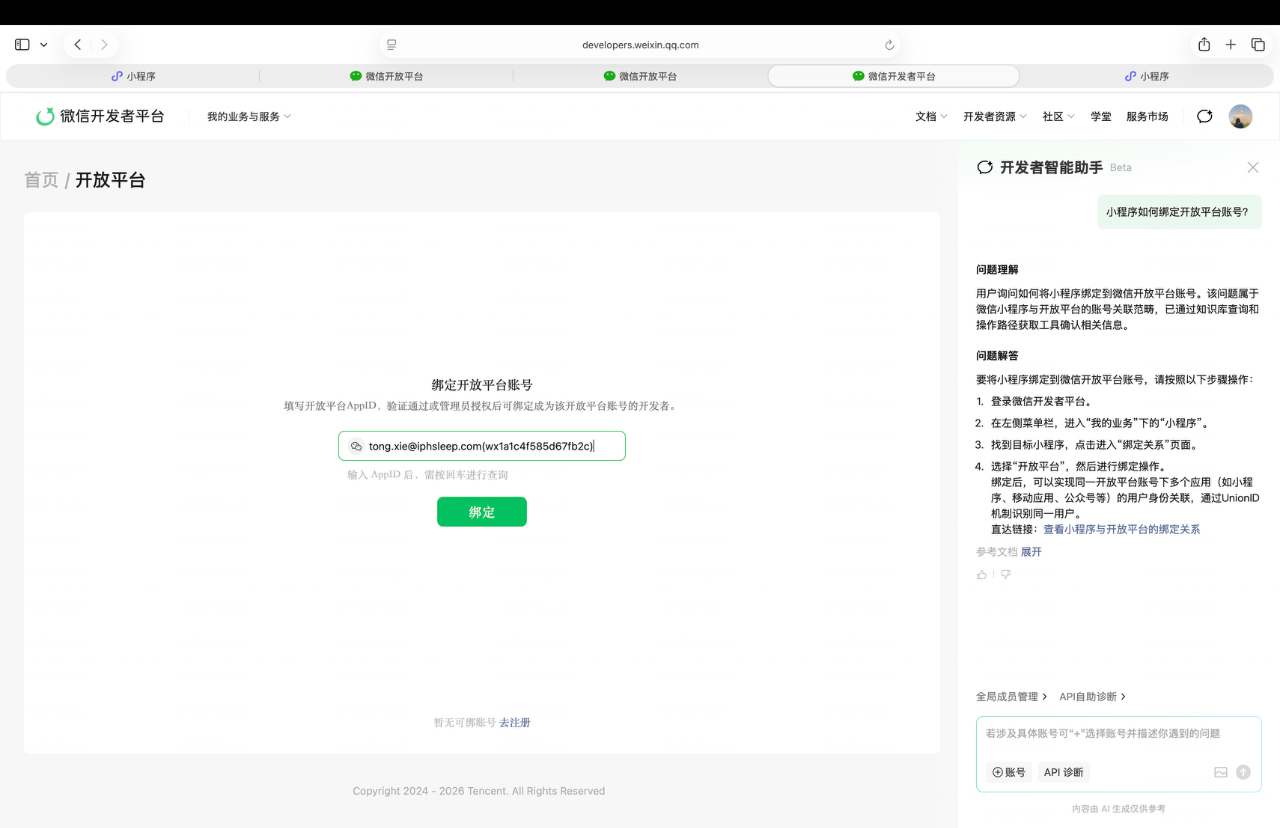
Task: Expand the 社区 menu
Action: [x=1058, y=117]
